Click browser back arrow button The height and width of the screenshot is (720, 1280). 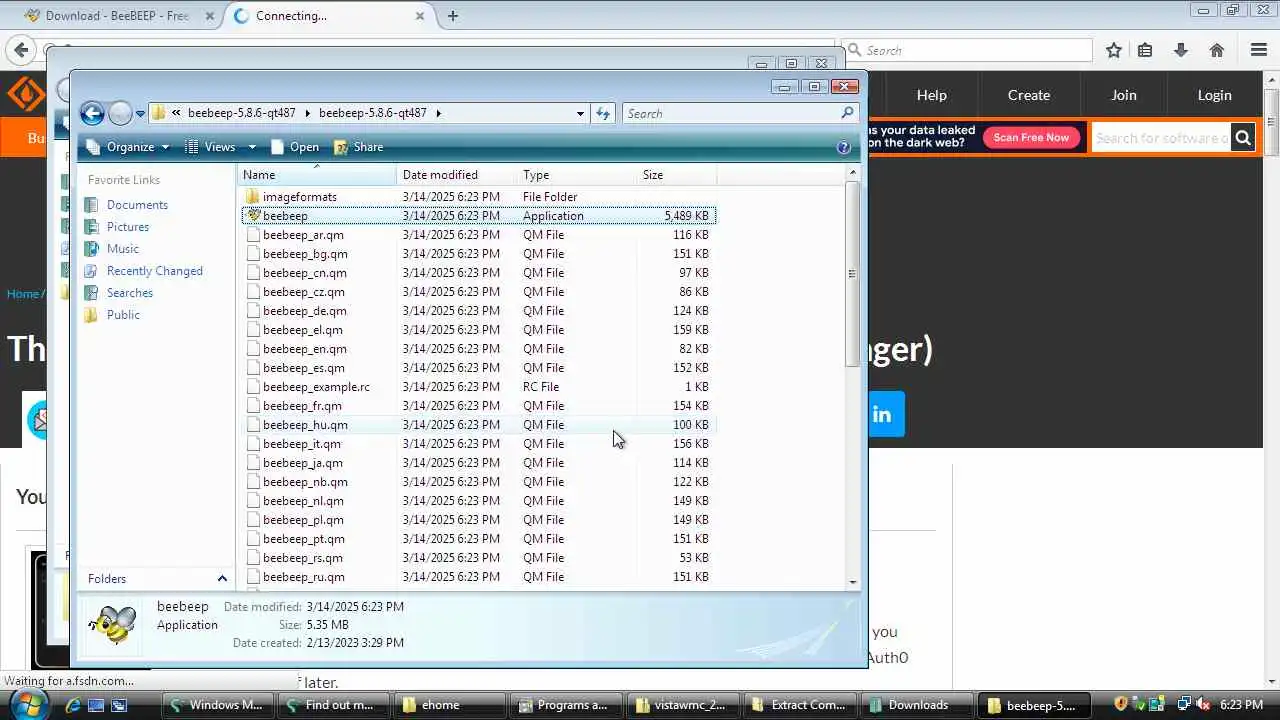pyautogui.click(x=20, y=49)
